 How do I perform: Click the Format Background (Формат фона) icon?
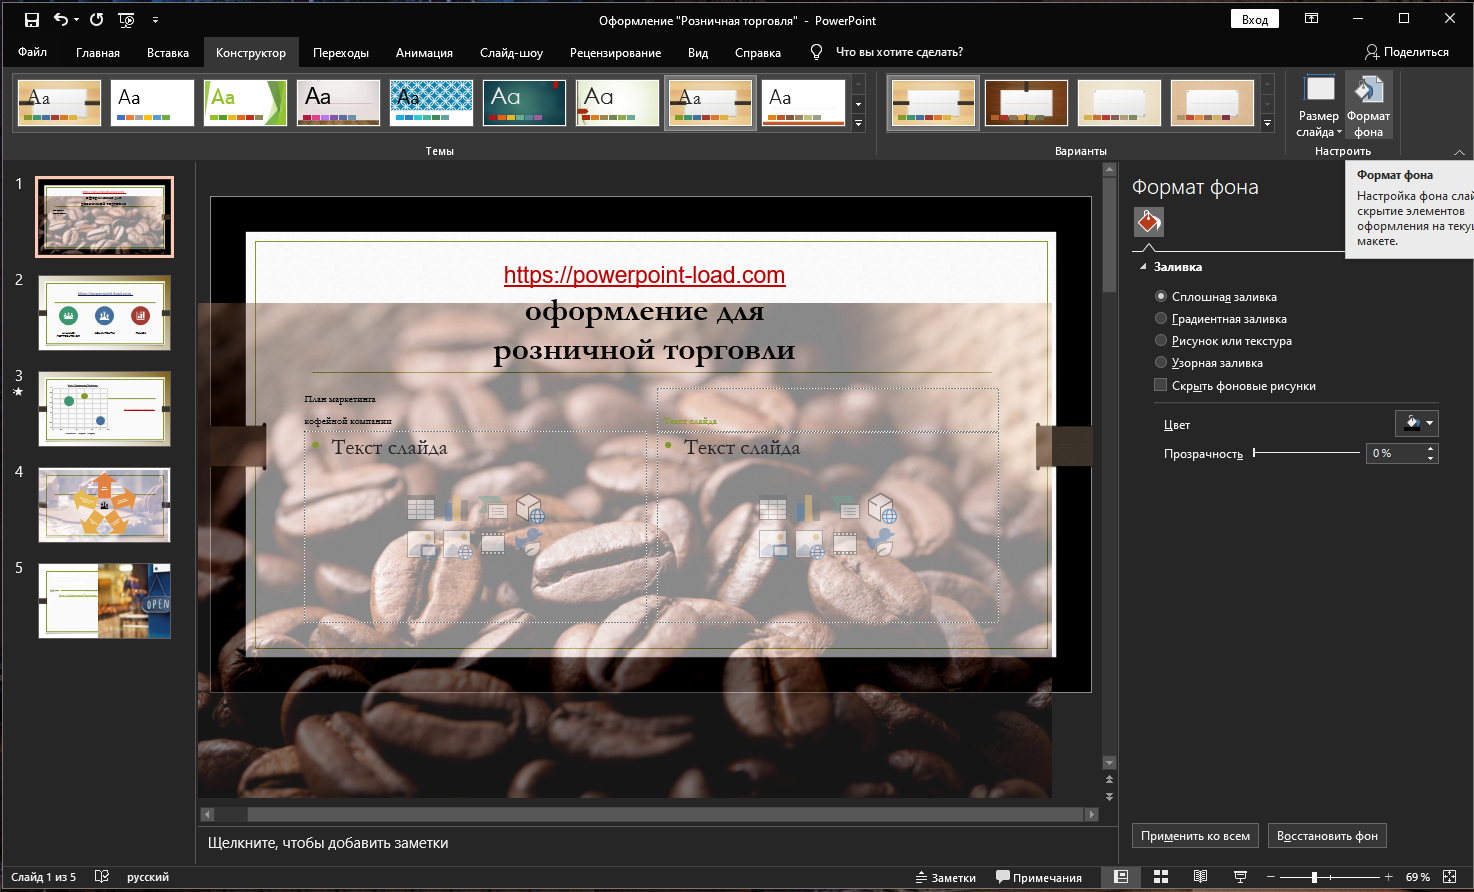[1368, 106]
